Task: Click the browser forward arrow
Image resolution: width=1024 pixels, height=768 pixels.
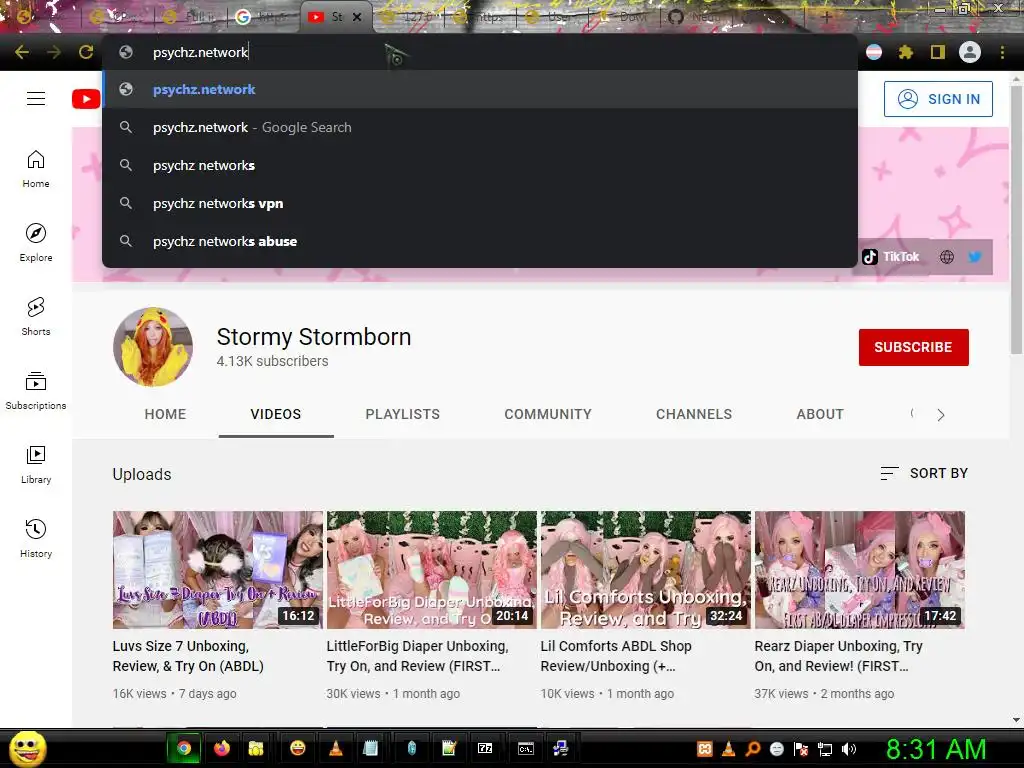Action: point(54,52)
